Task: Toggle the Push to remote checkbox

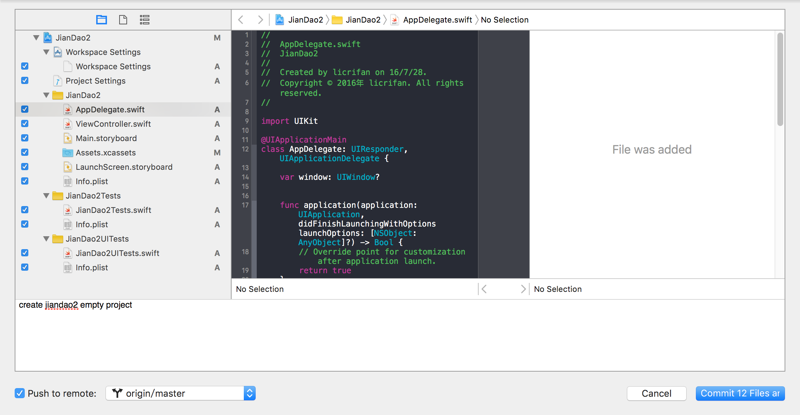Action: [x=19, y=393]
